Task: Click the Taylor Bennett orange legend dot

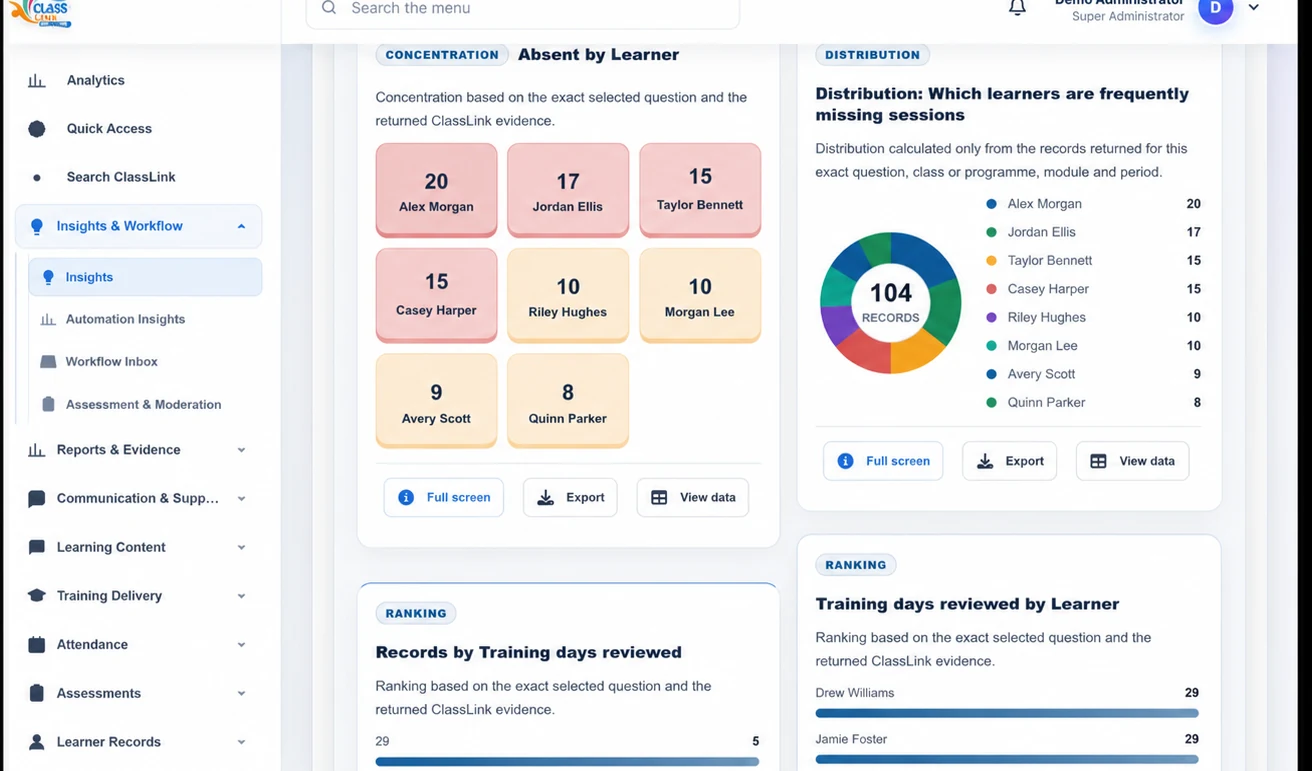Action: (x=991, y=261)
